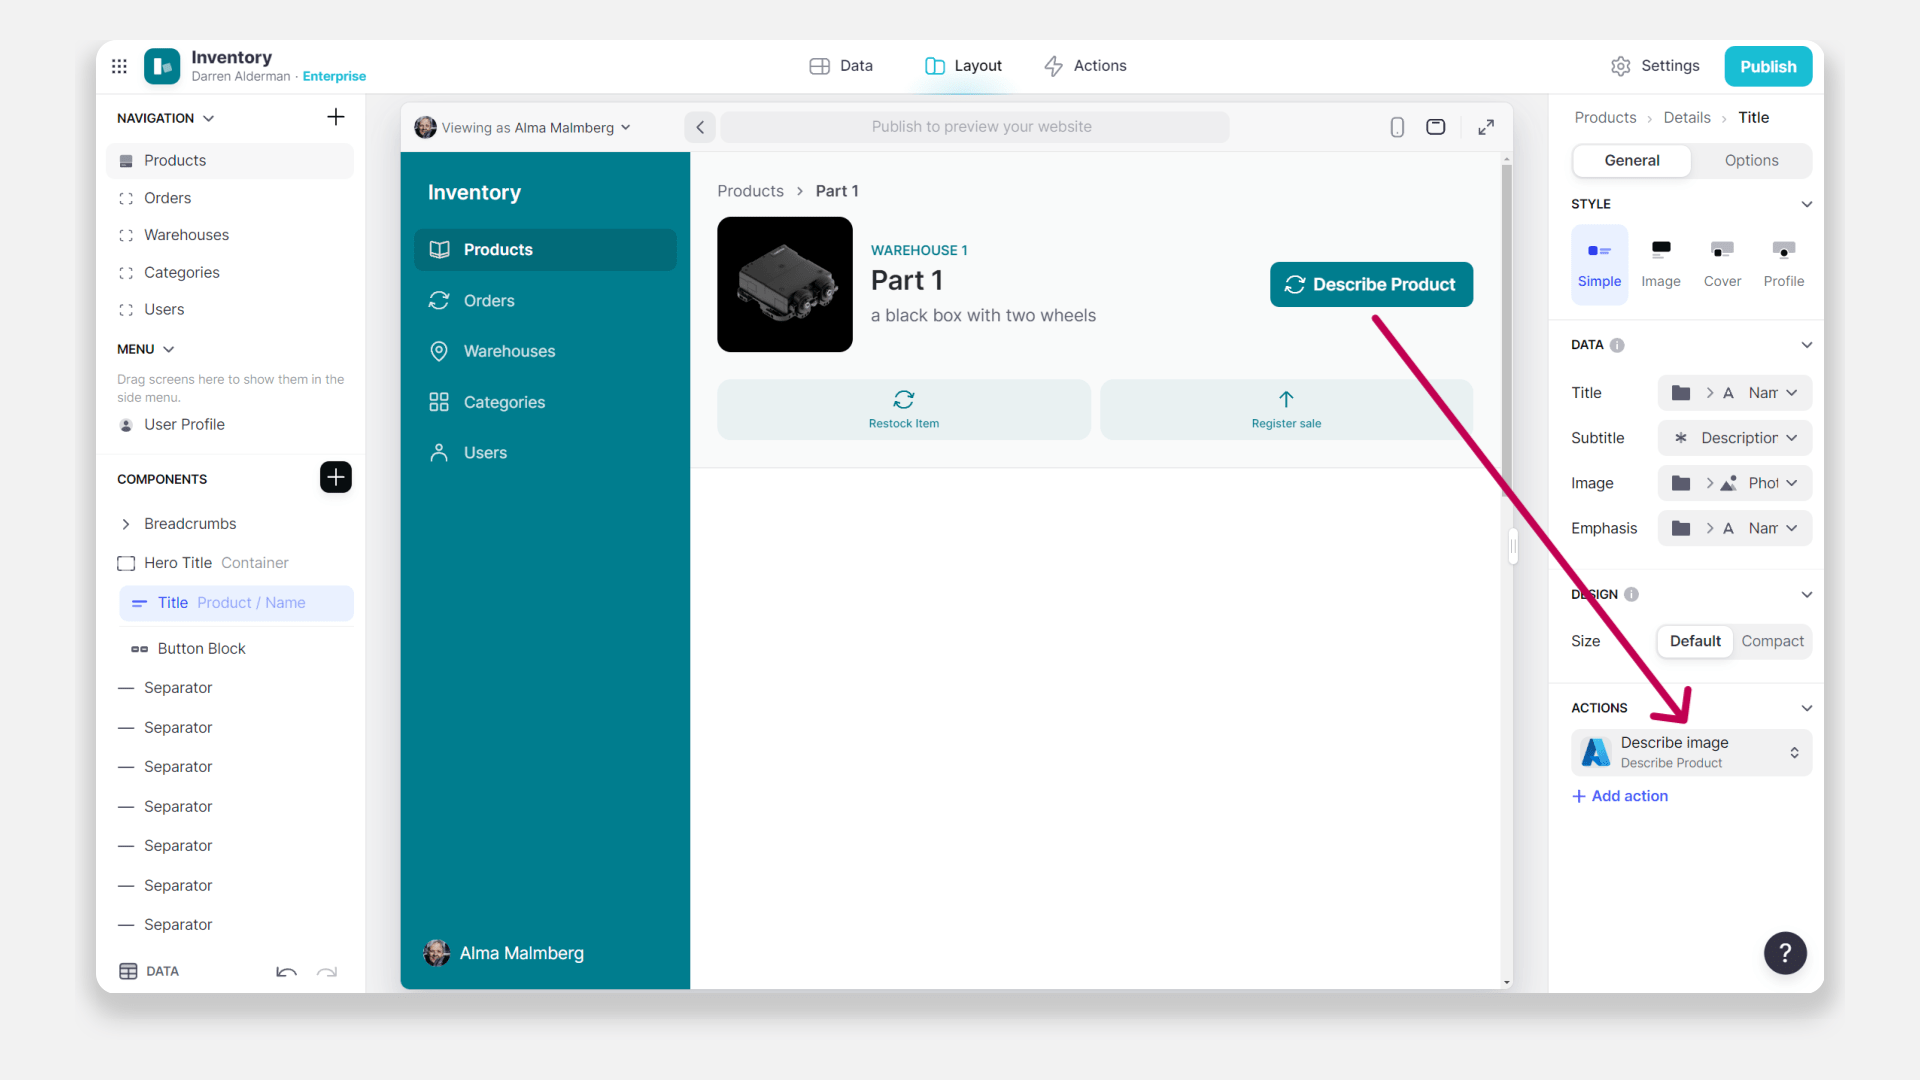Expand the Breadcrumbs component tree item
Screen dimensions: 1920x1080
126,524
